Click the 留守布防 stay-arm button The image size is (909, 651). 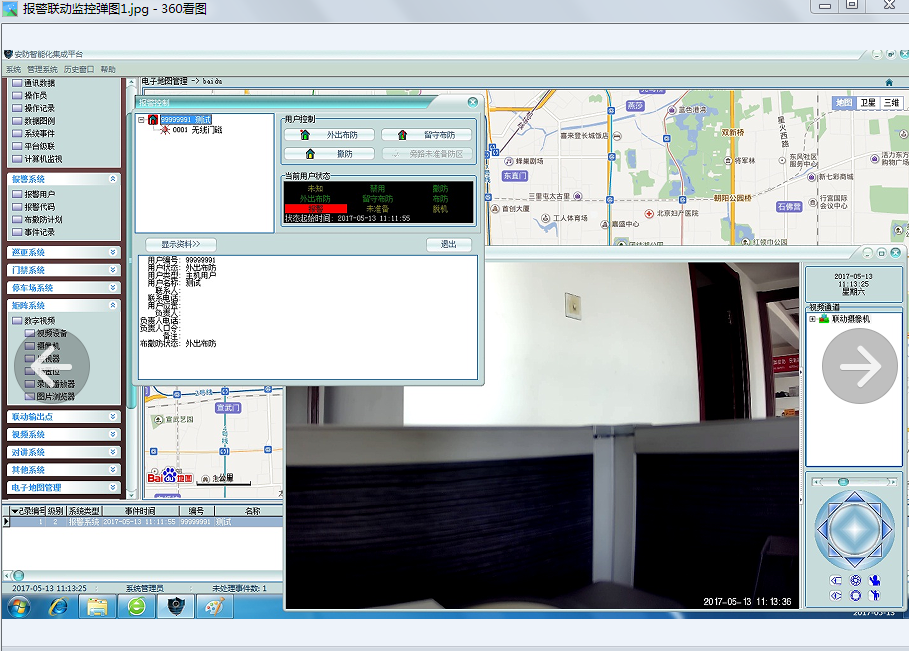[426, 135]
